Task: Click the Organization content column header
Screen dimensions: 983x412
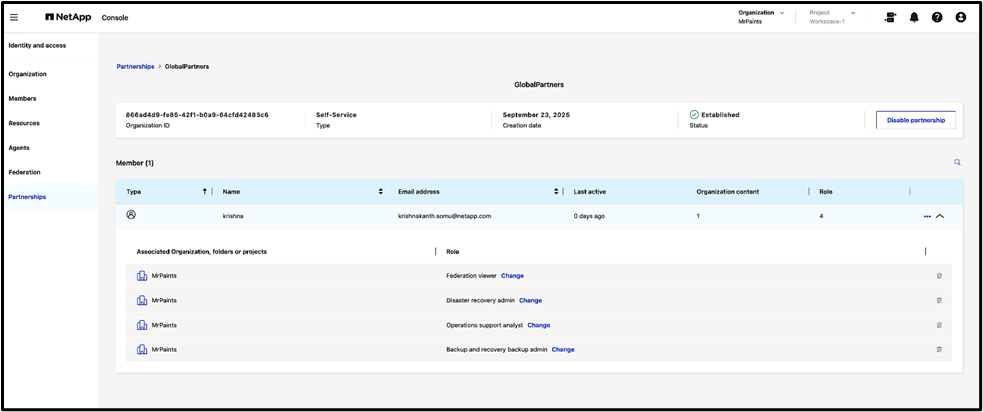Action: click(728, 191)
